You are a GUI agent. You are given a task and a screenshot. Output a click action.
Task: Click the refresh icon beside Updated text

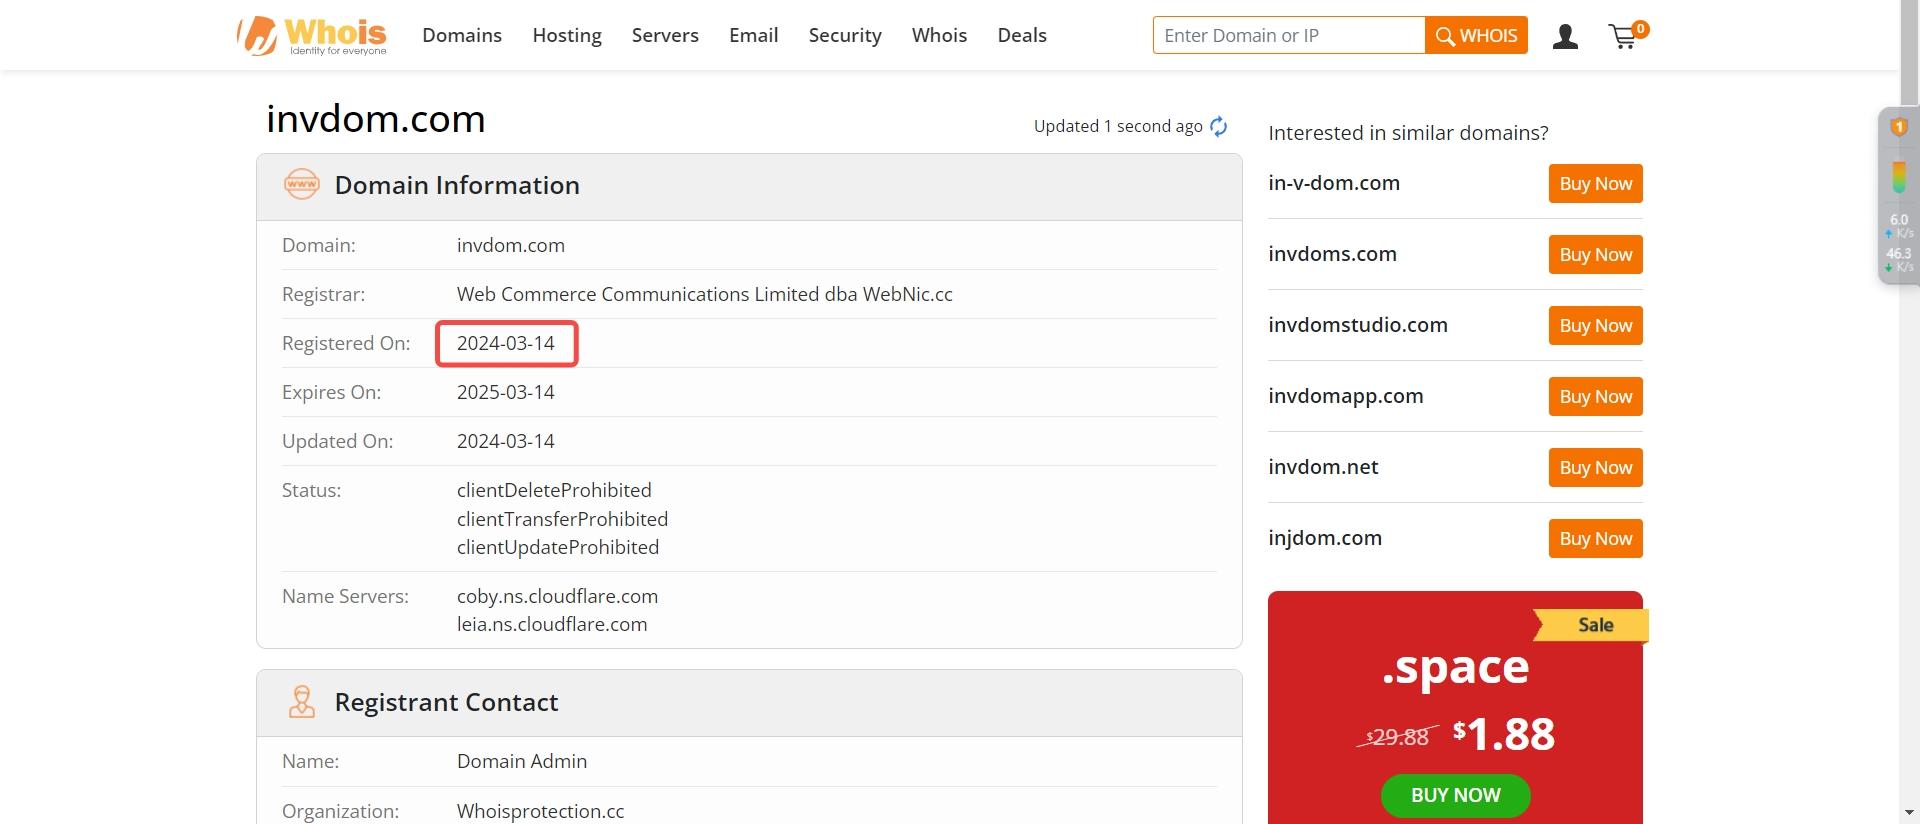1219,126
